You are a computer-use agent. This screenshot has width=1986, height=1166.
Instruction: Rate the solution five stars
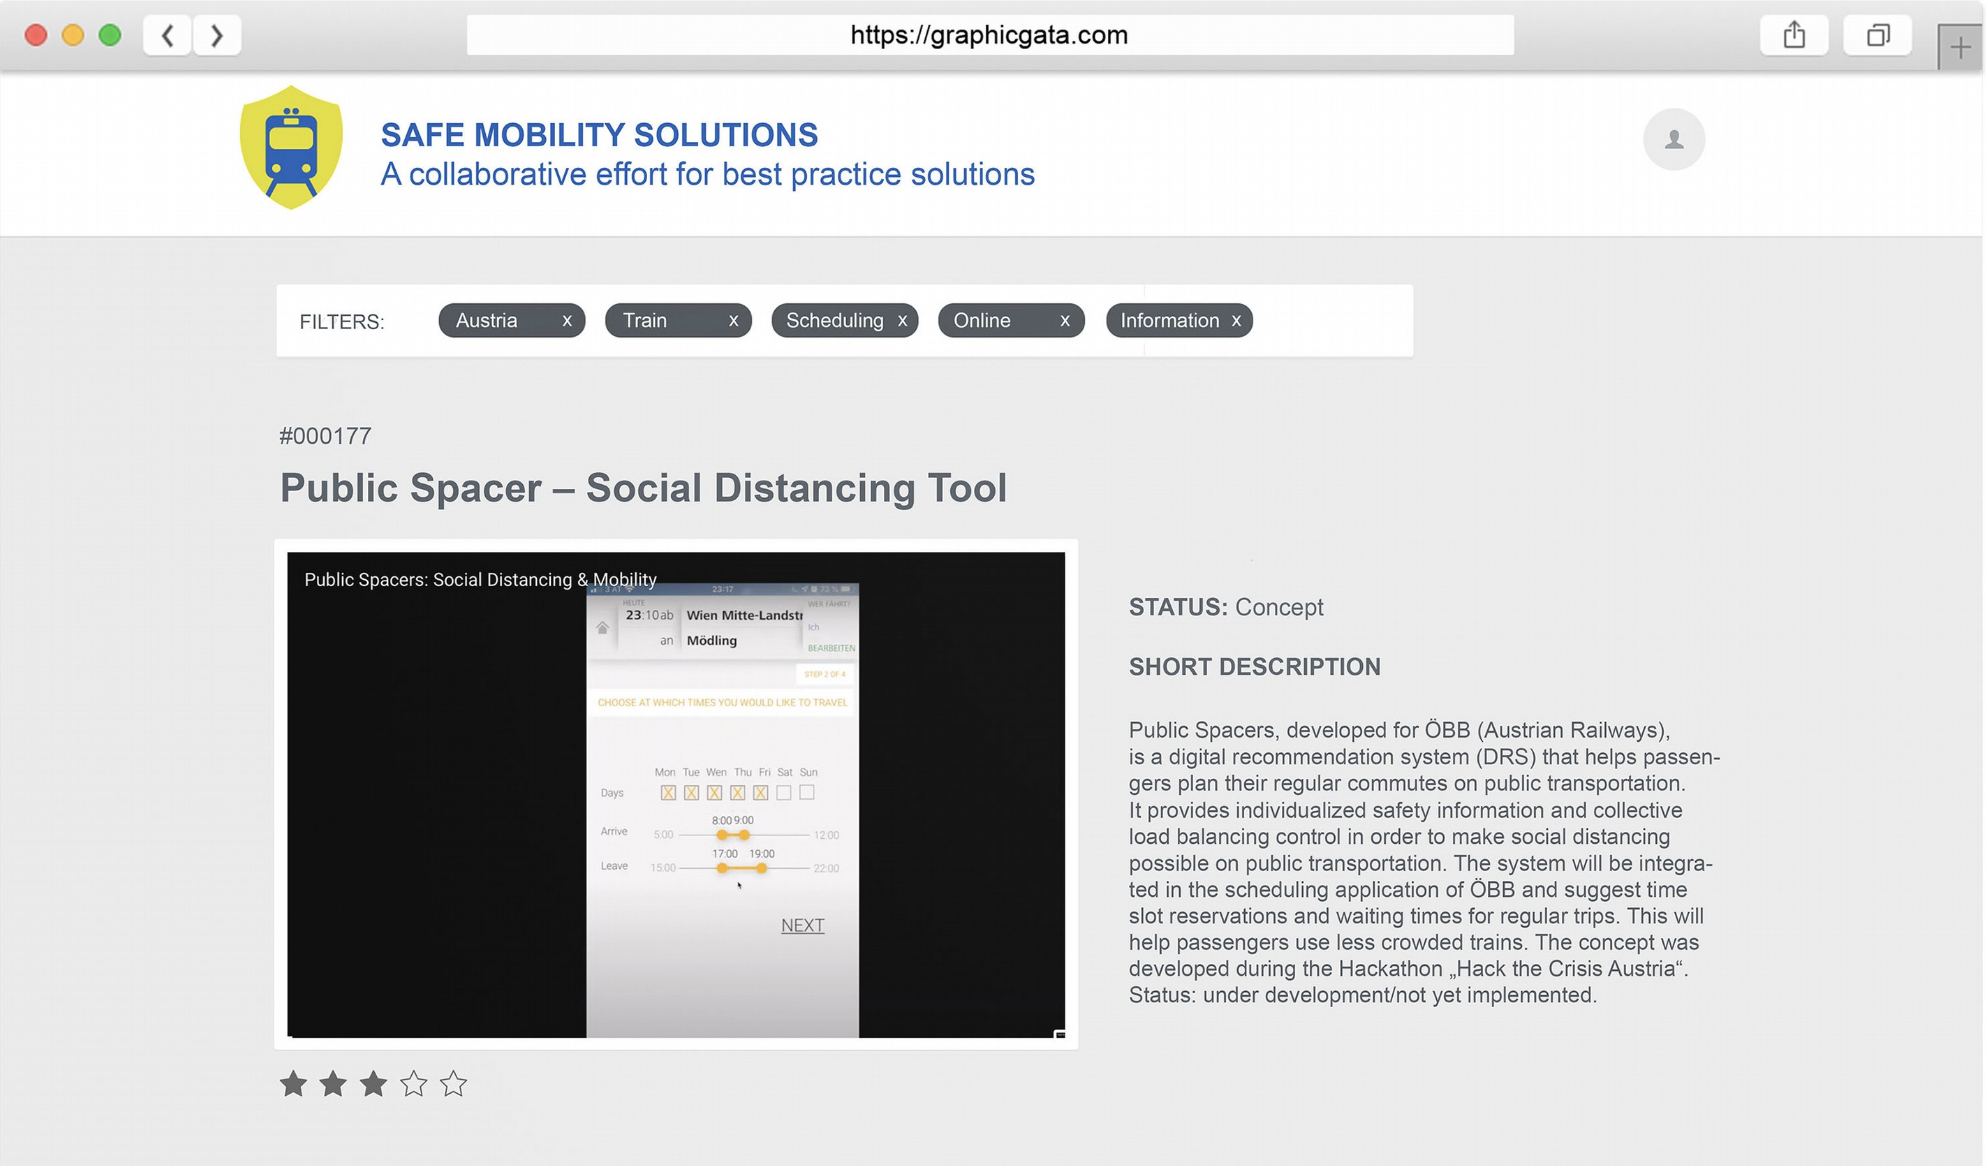[x=453, y=1083]
